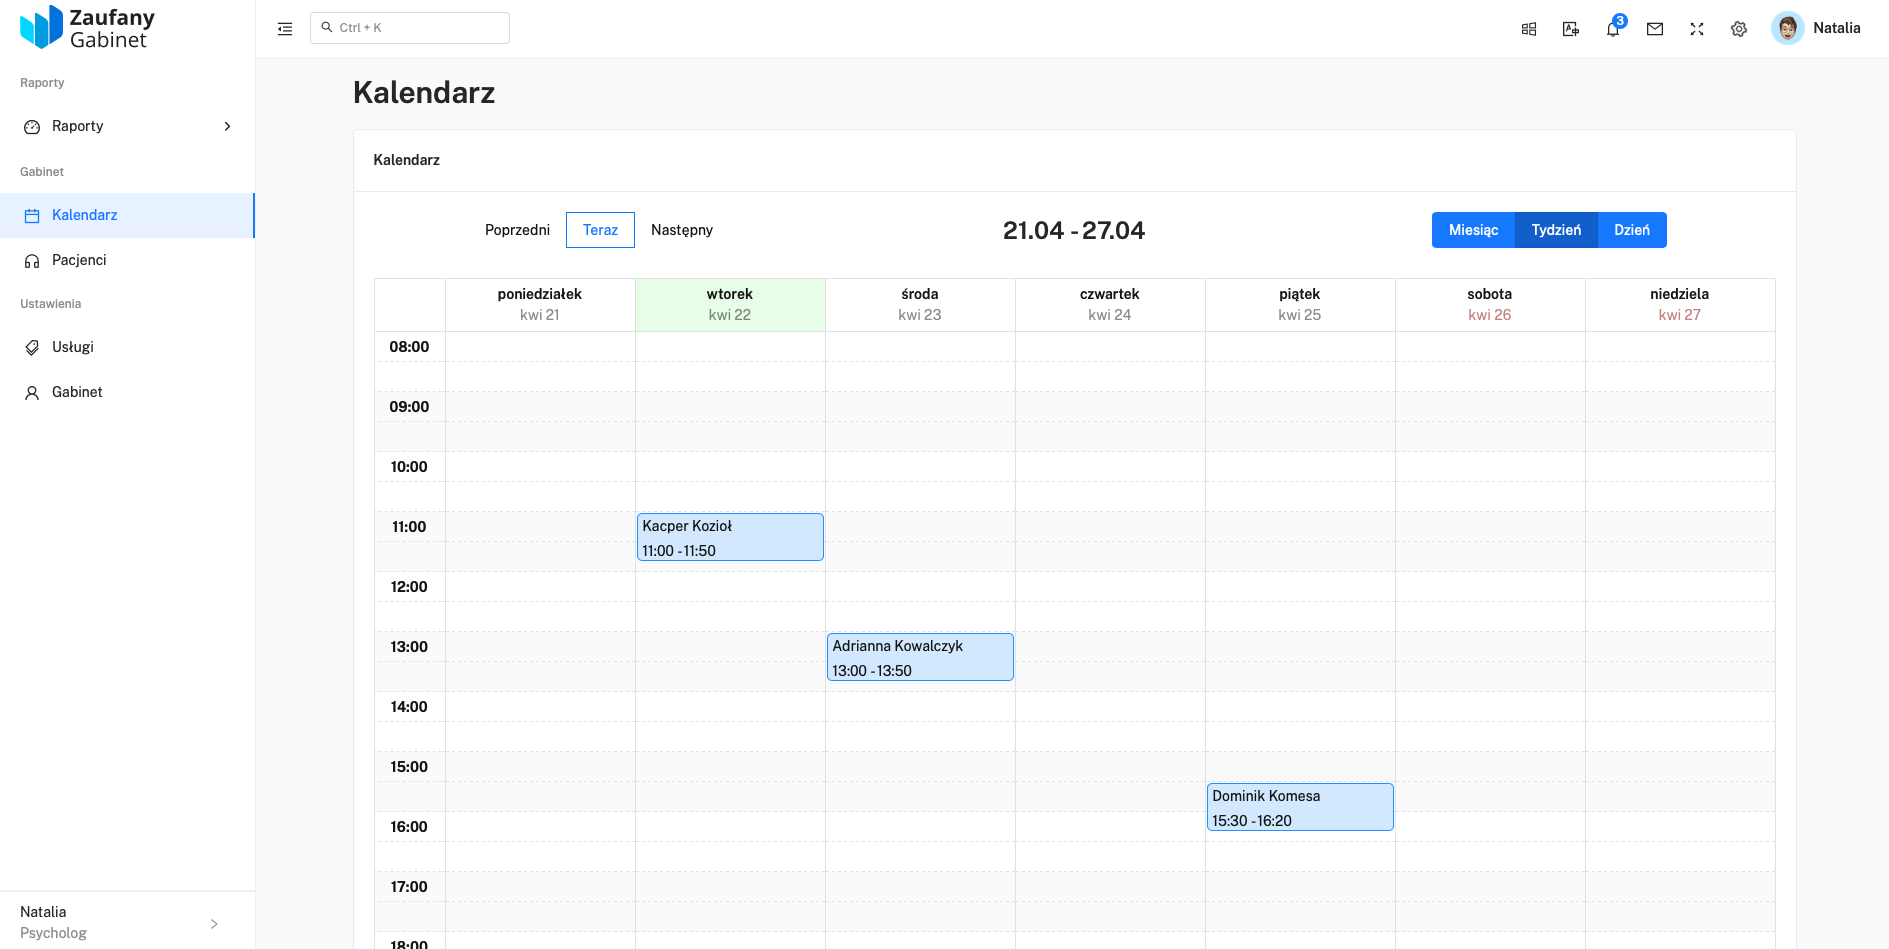The width and height of the screenshot is (1889, 949).
Task: Go to the Poprzedni week
Action: 517,230
